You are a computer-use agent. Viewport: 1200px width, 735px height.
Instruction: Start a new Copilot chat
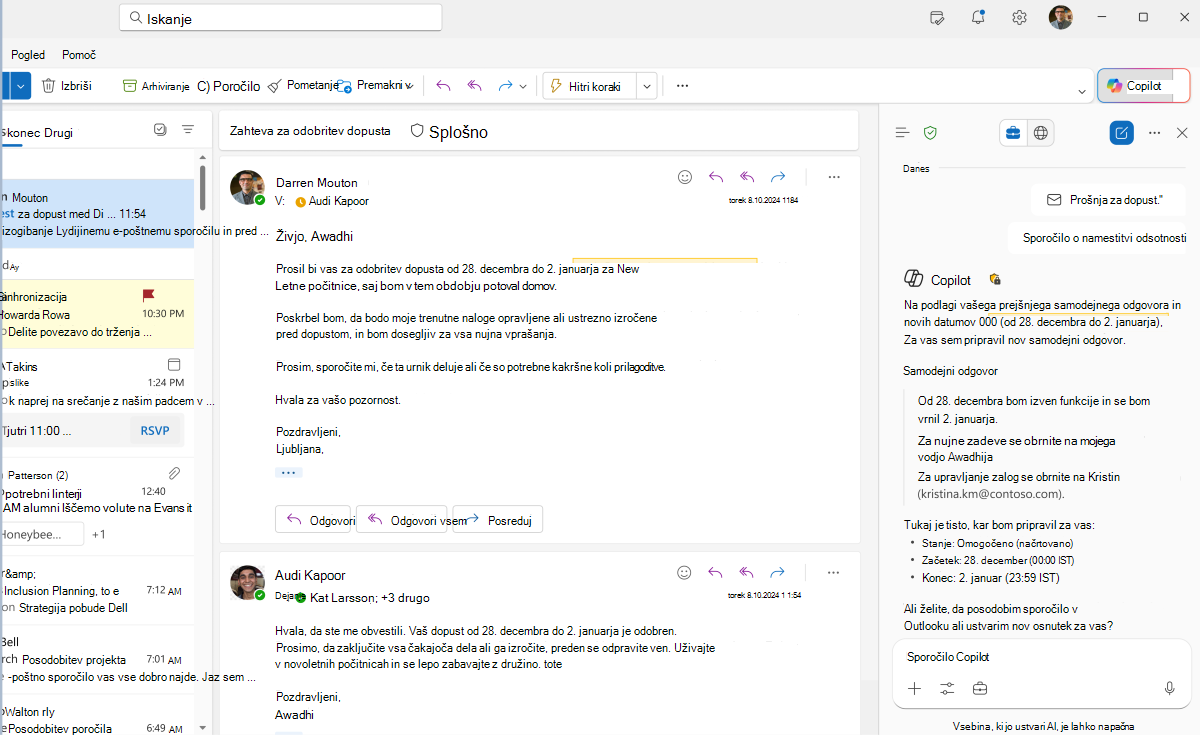click(1122, 132)
